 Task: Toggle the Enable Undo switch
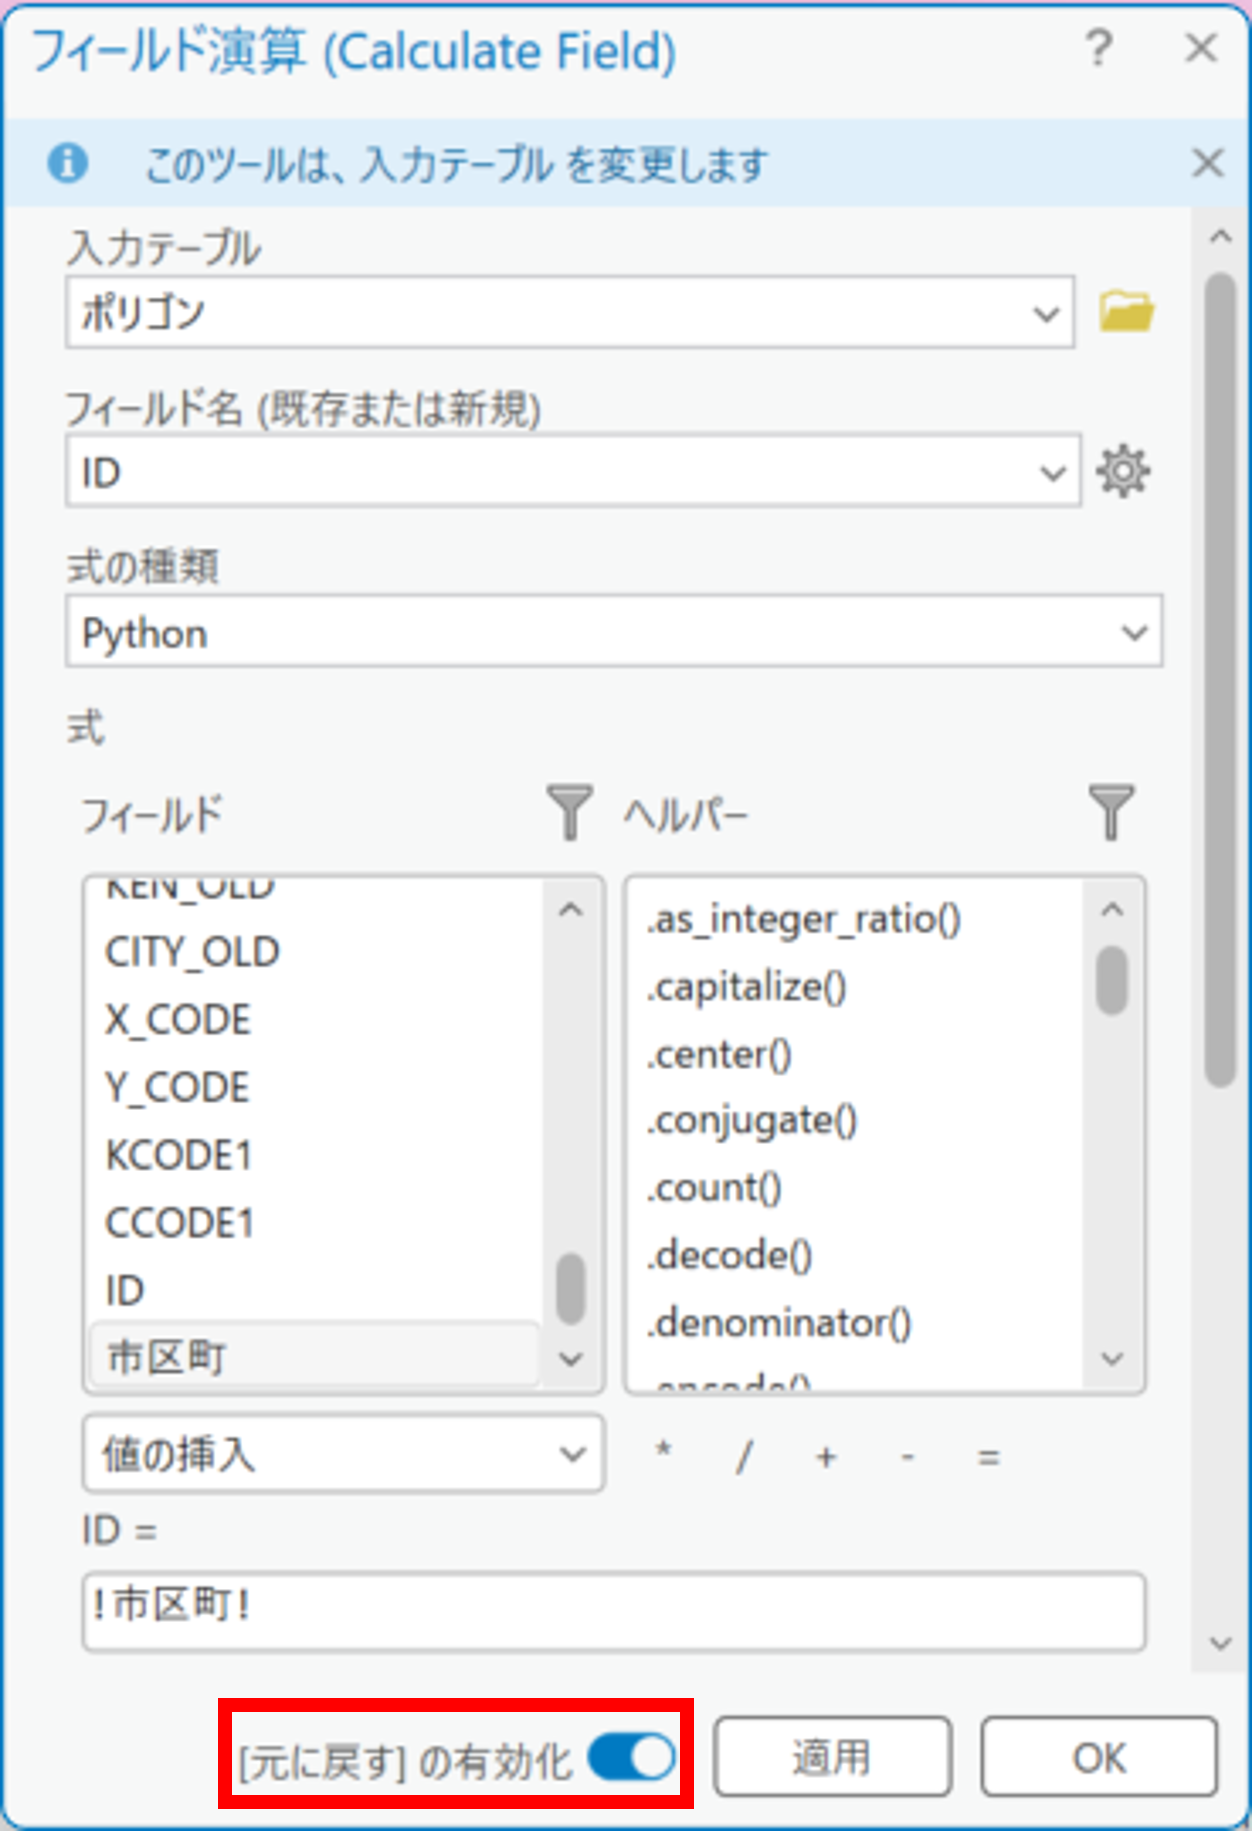click(632, 1757)
